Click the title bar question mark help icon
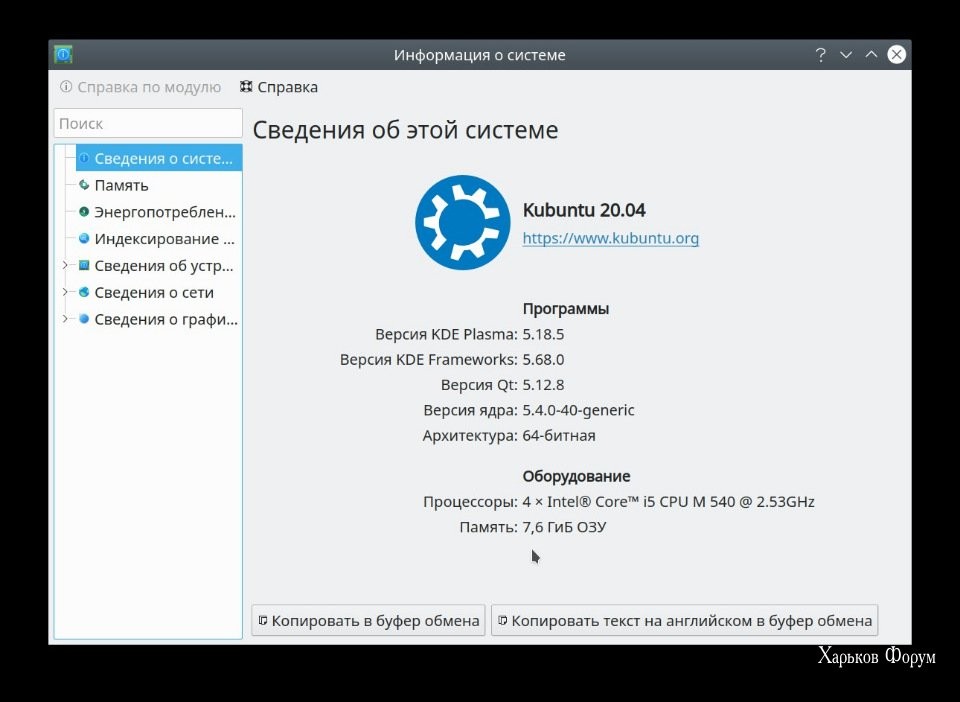This screenshot has height=702, width=960. coord(820,55)
